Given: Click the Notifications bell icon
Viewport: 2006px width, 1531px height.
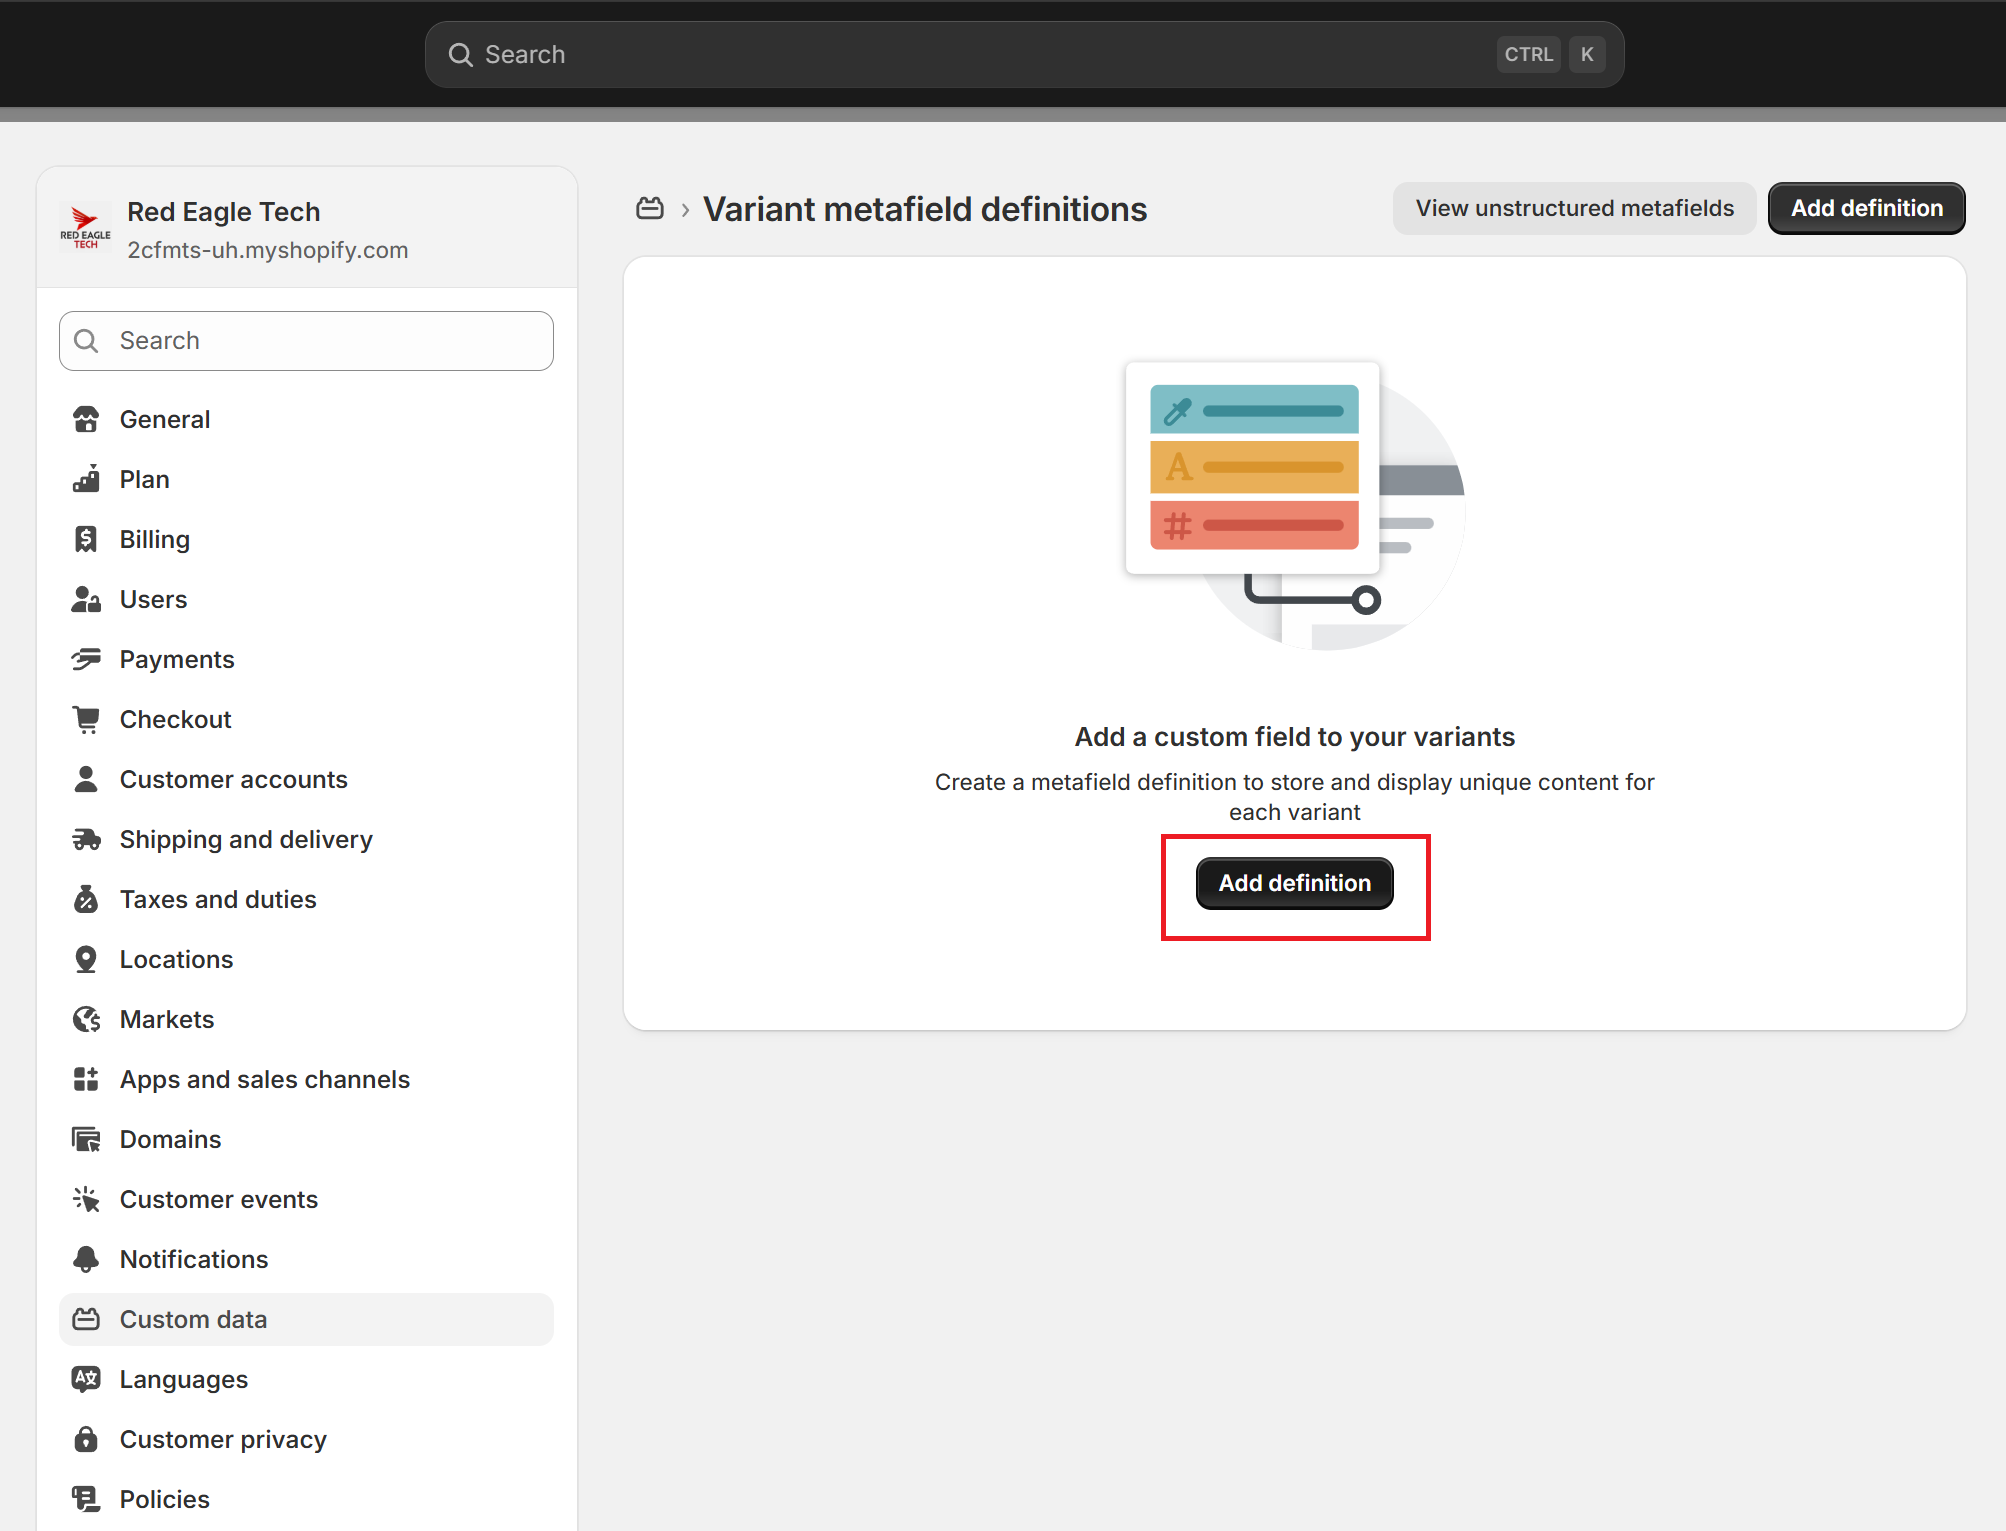Looking at the screenshot, I should (86, 1260).
